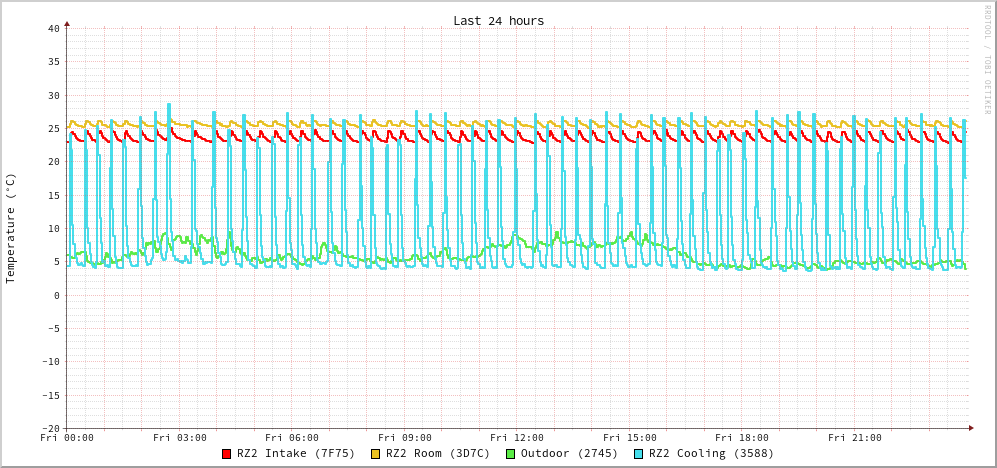997x468 pixels.
Task: Click the 'Last 24 hours' chart title
Action: (x=498, y=21)
